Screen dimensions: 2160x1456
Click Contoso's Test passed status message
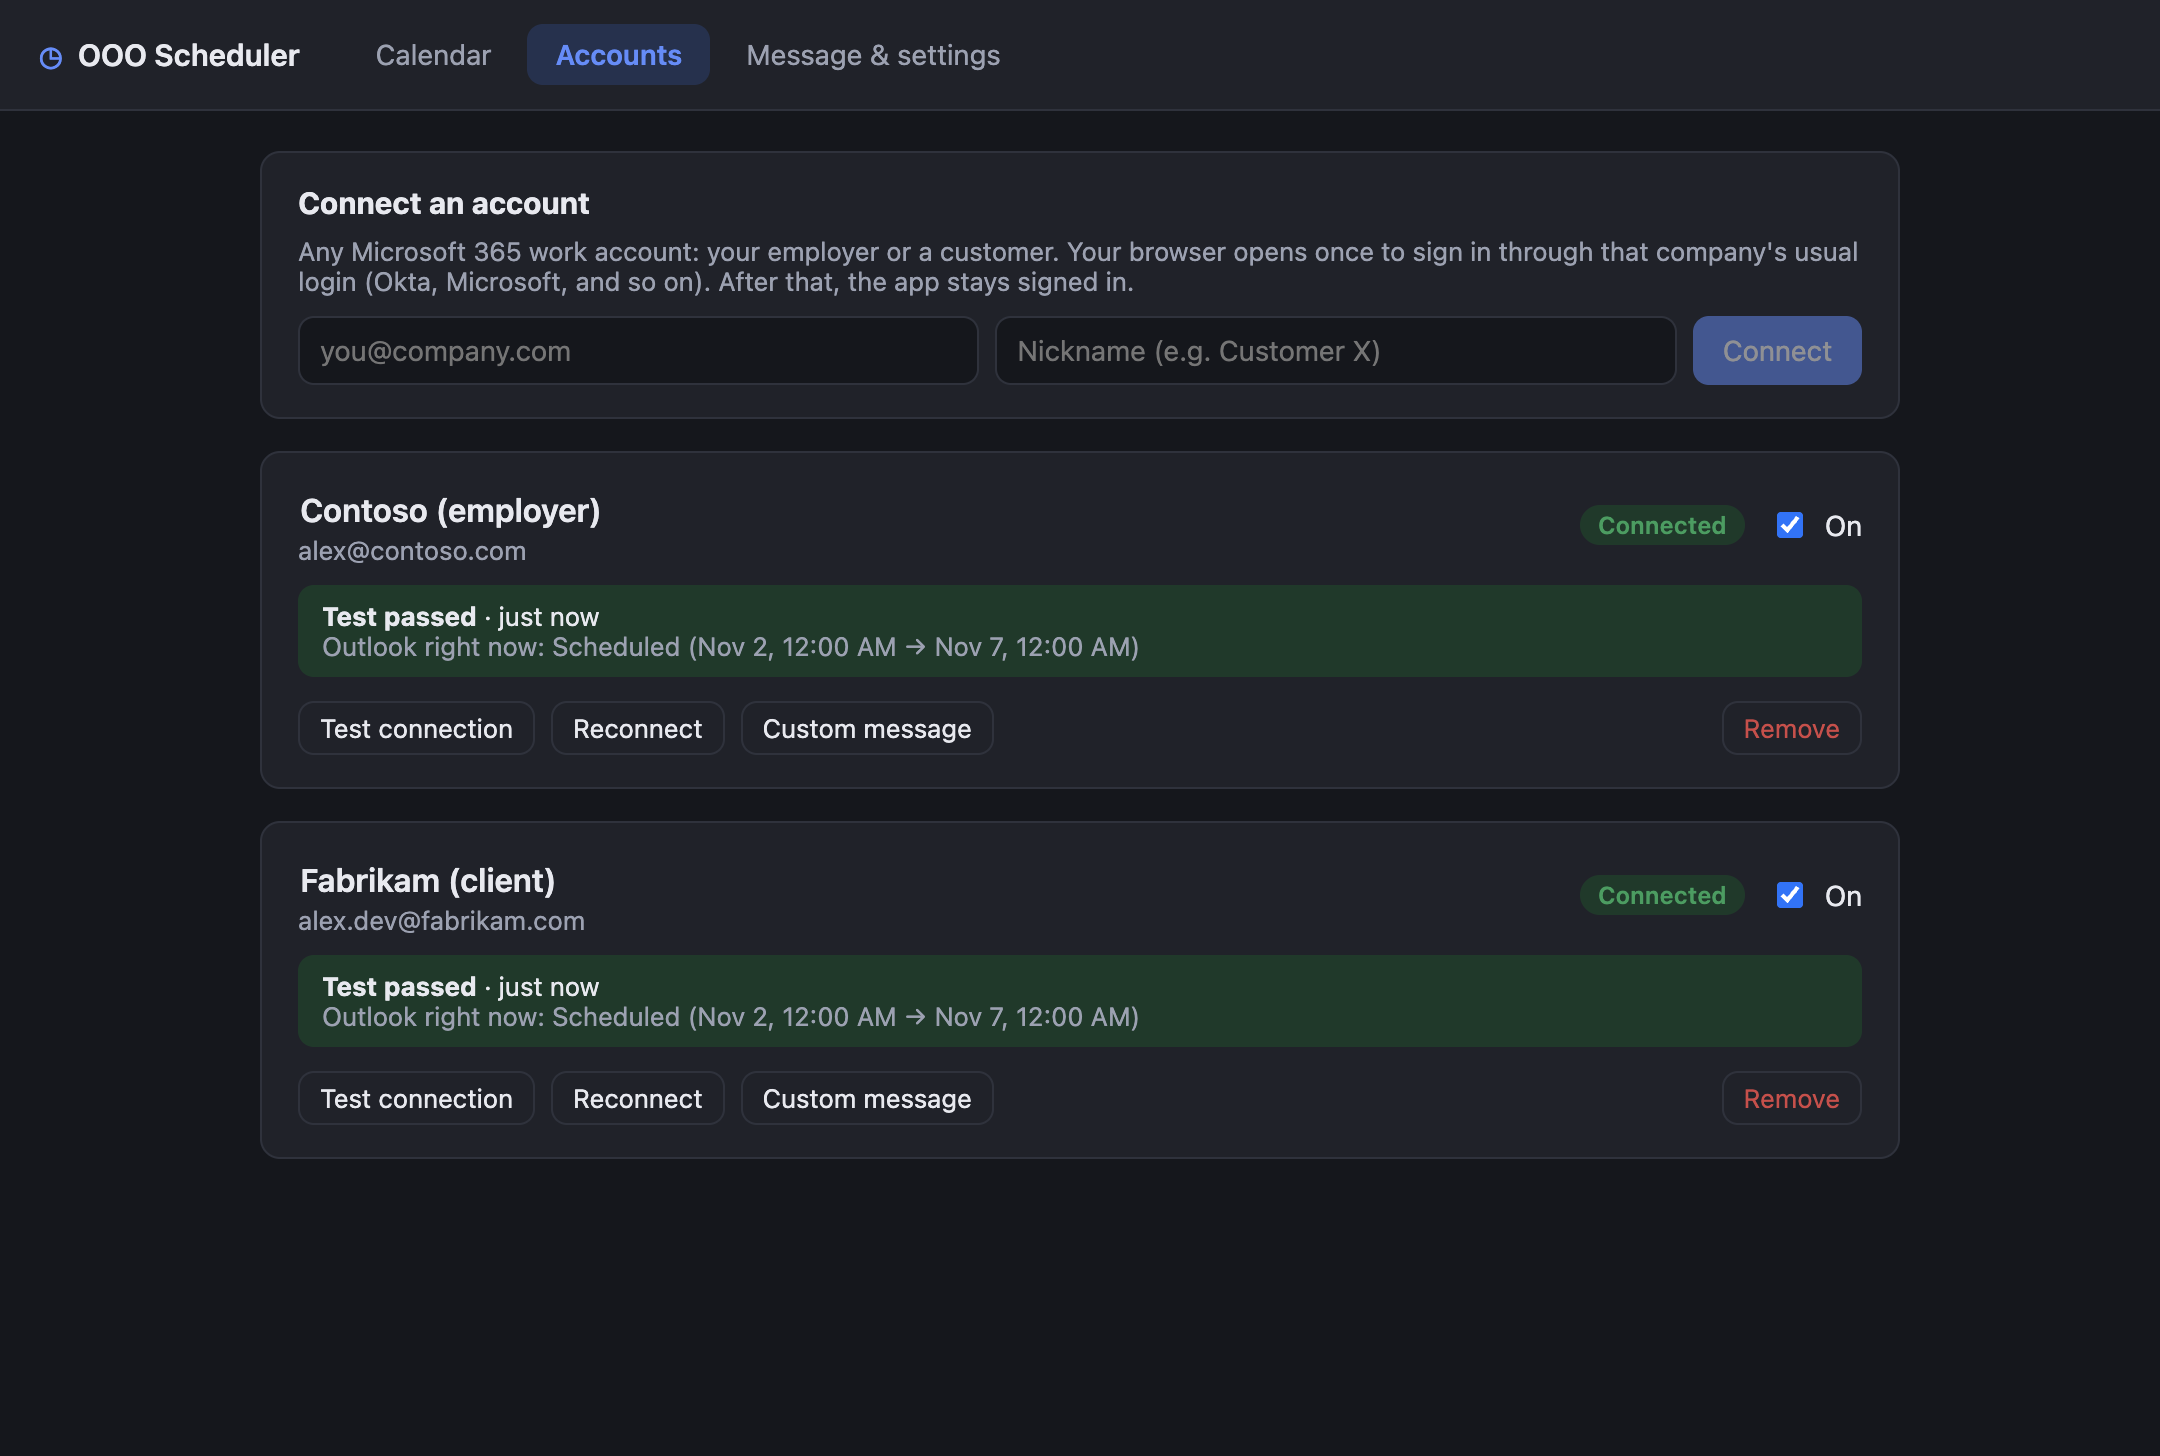[1080, 631]
